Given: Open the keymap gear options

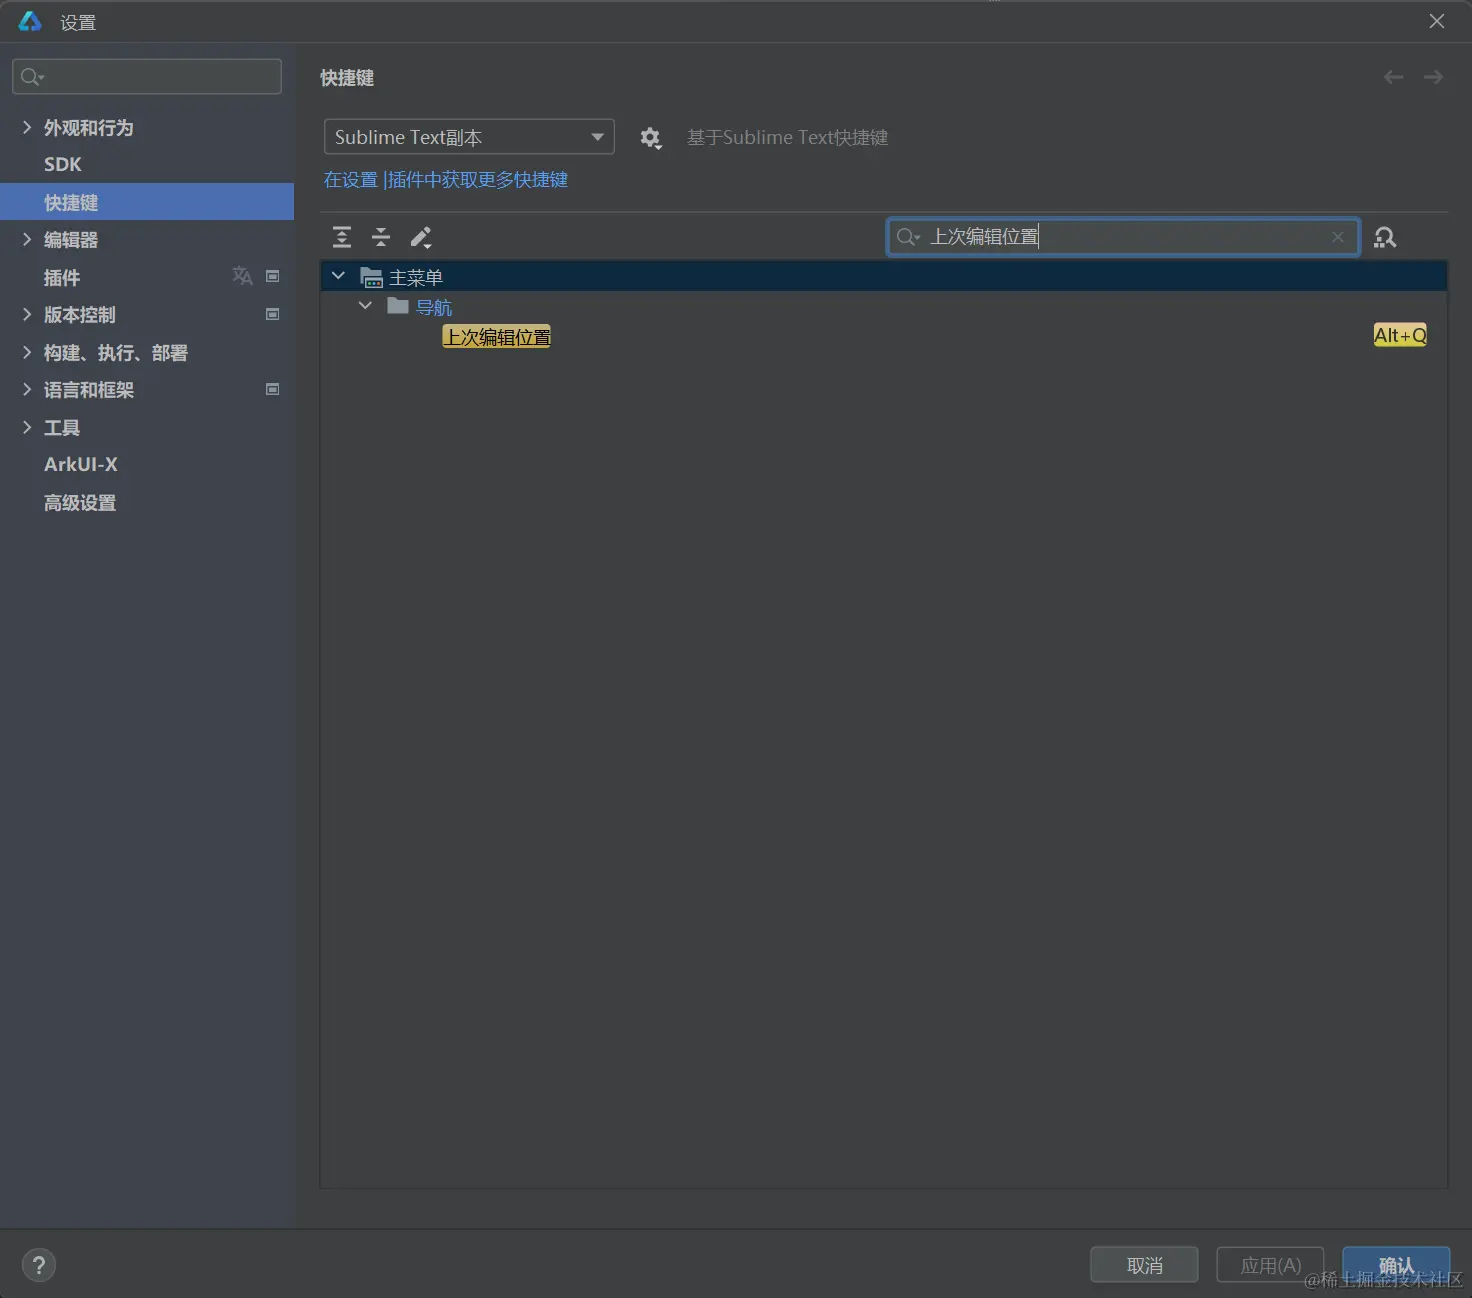Looking at the screenshot, I should click(650, 138).
